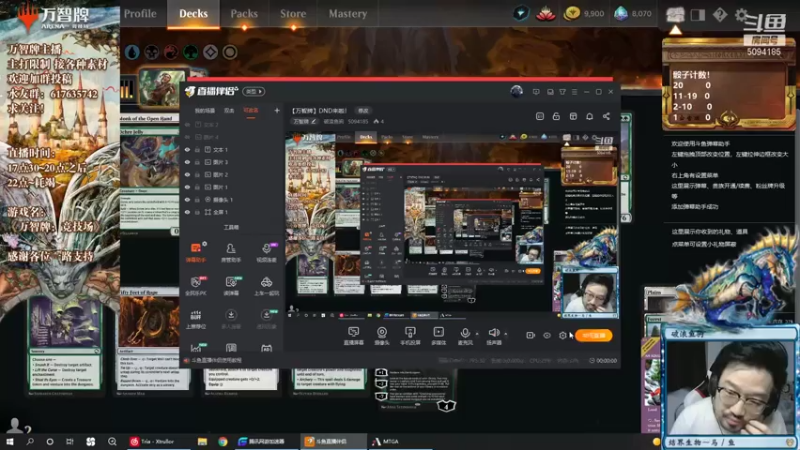Select the Decks tab in MTG Arena

[x=193, y=14]
